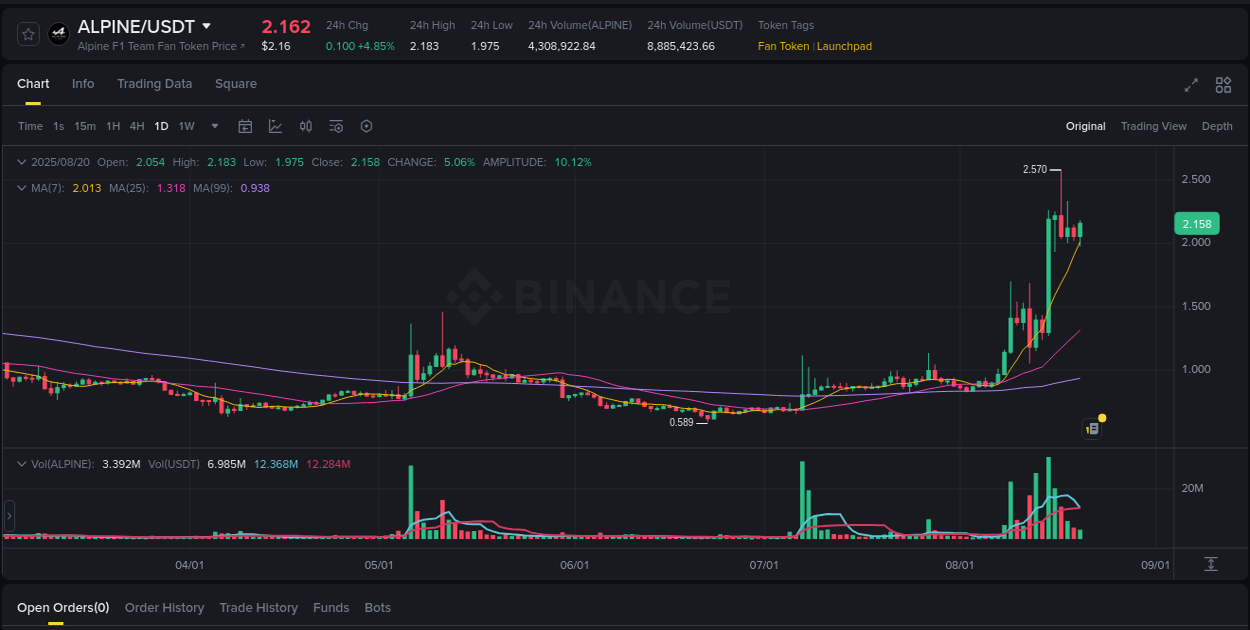Open the ALPINE/USDT pair dropdown
1250x630 pixels.
207,26
